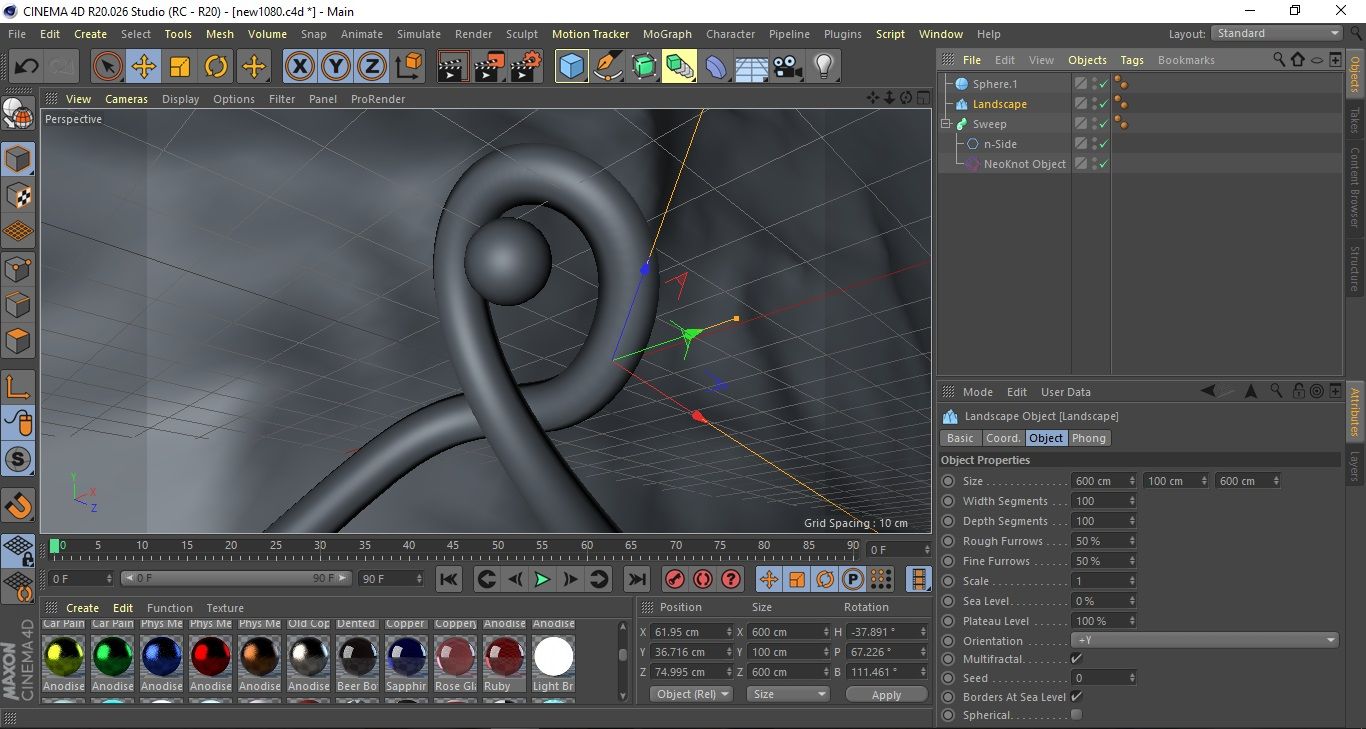
Task: Open material manager Create menu
Action: coord(82,608)
